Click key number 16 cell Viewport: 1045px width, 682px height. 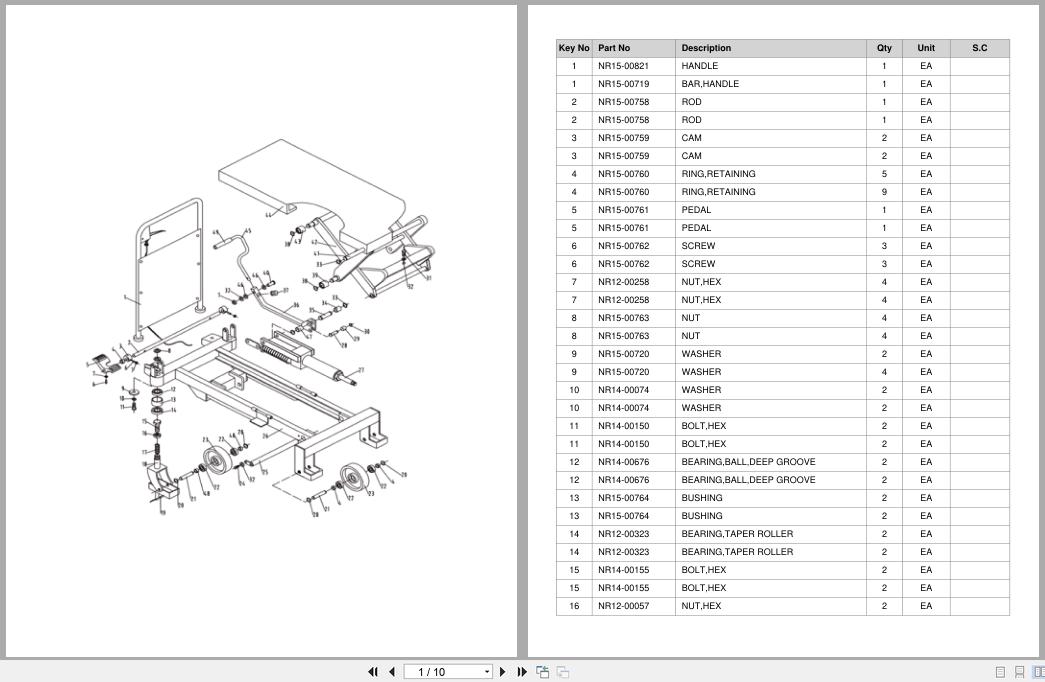pos(574,606)
